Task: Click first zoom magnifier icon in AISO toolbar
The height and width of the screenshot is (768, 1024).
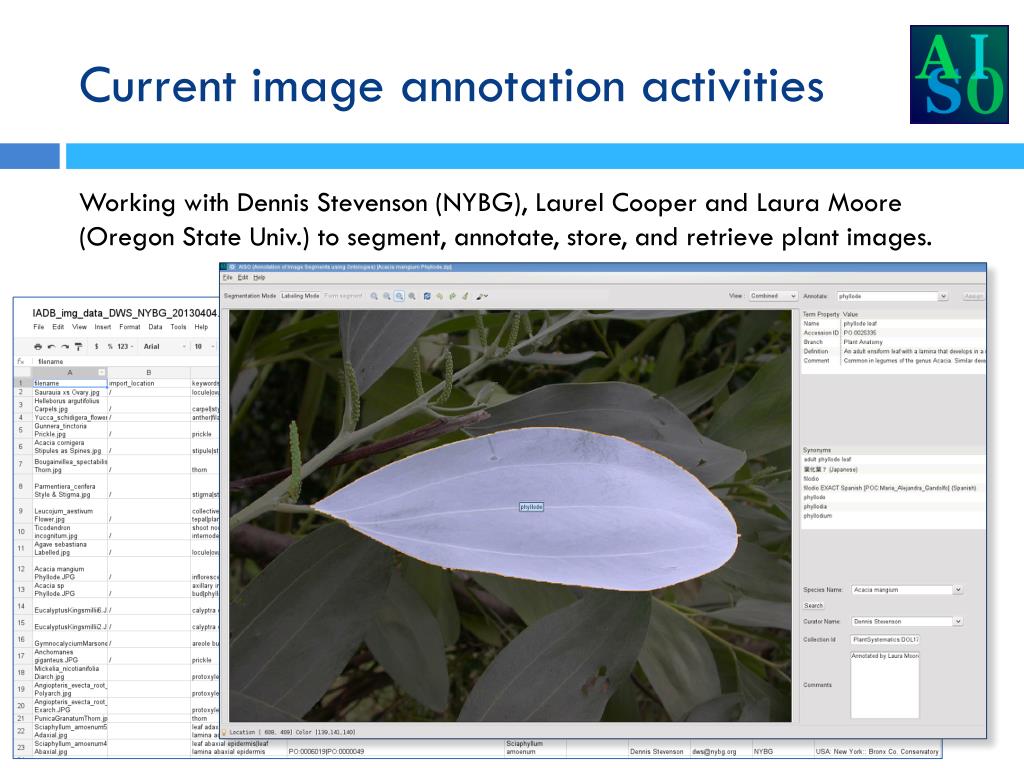Action: click(374, 296)
